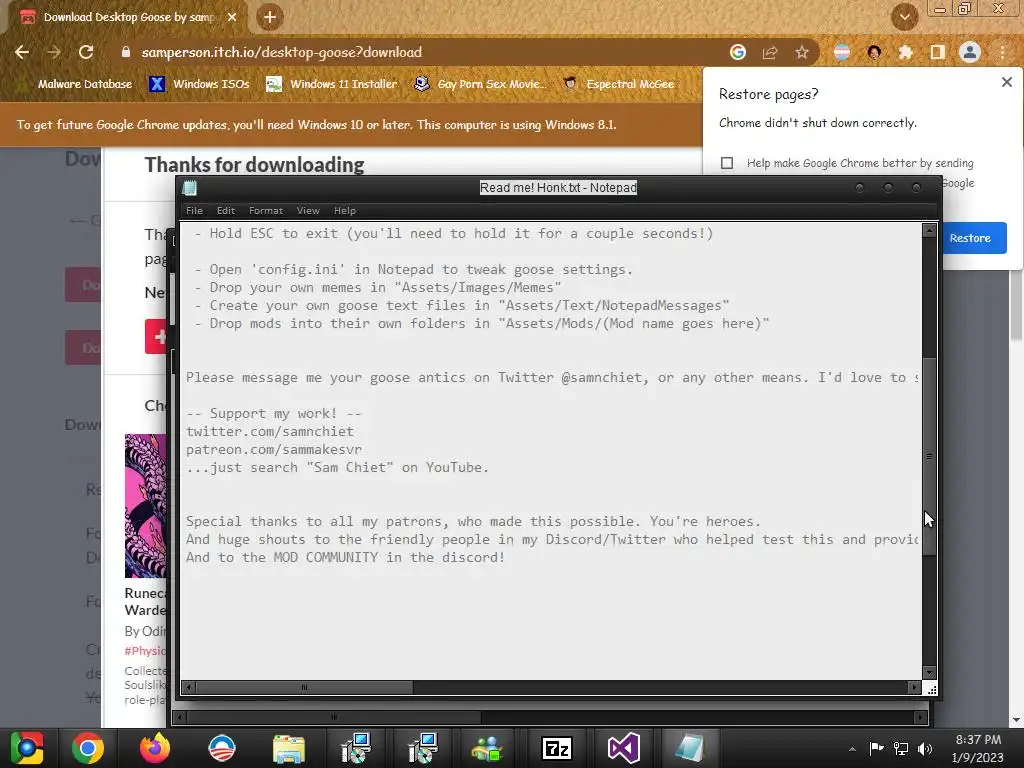Open Chrome's three-dot menu

coord(1002,52)
